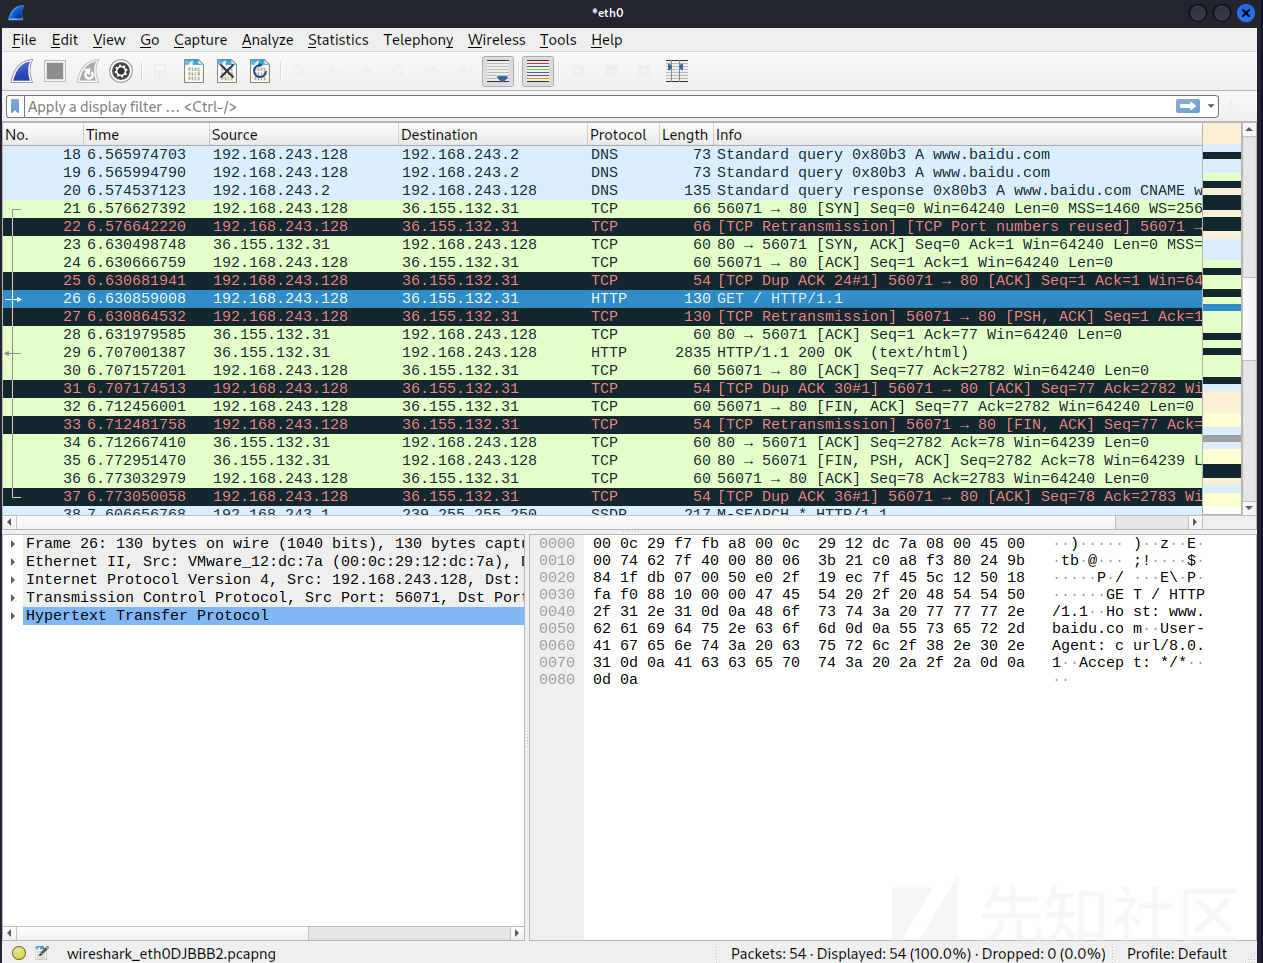Apply display filter with the arrow button
The width and height of the screenshot is (1263, 963).
[x=1187, y=106]
